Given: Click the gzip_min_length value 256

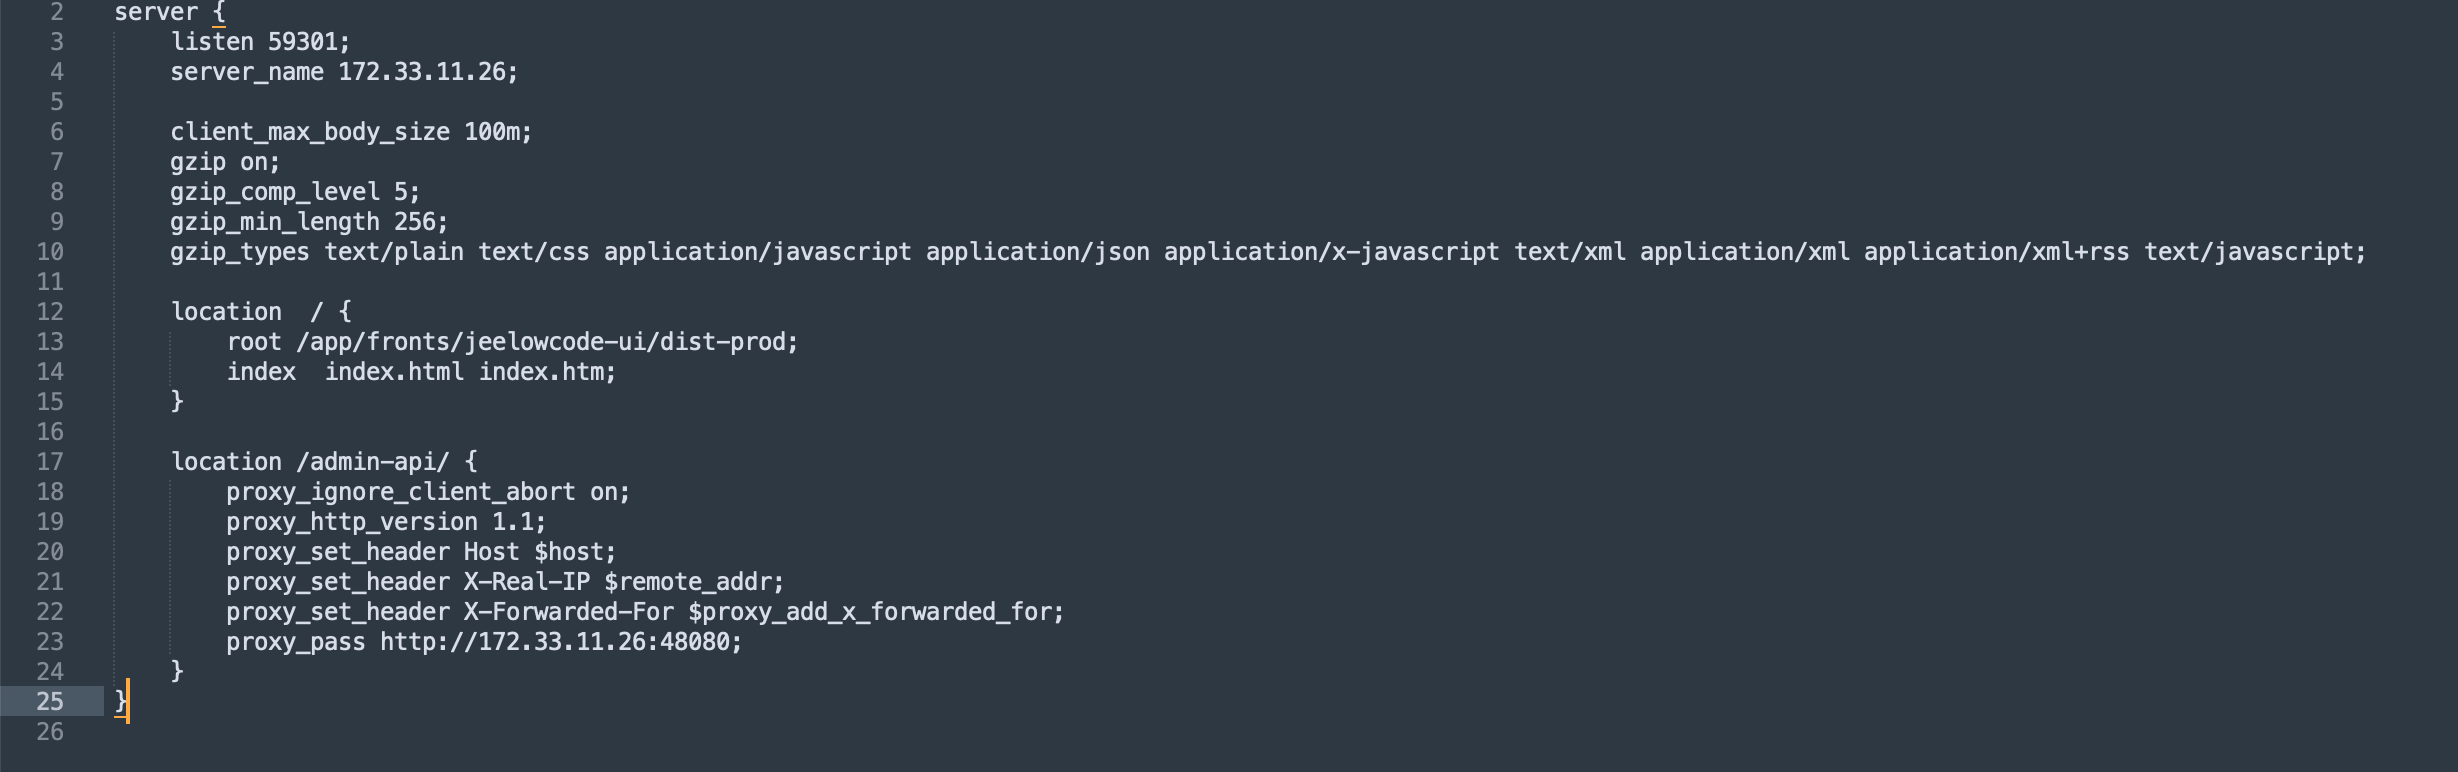Looking at the screenshot, I should point(414,222).
